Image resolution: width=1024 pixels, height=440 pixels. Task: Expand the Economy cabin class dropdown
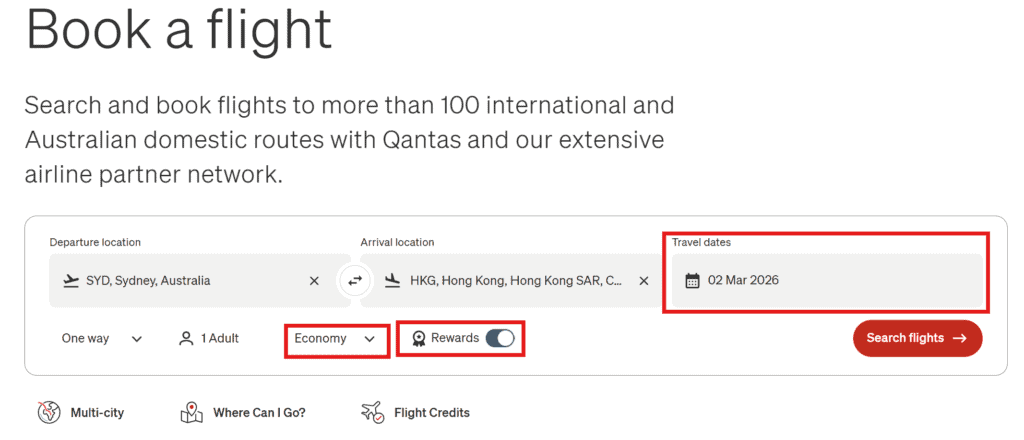coord(335,339)
